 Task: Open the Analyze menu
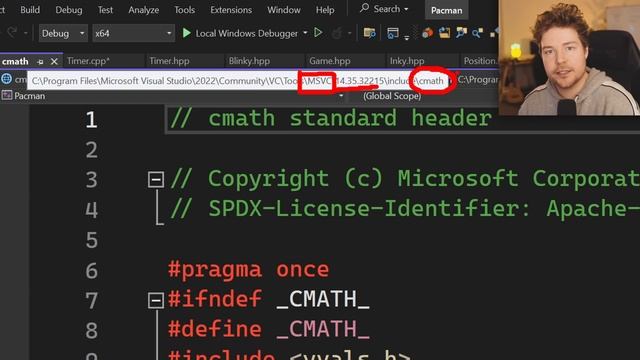click(144, 10)
